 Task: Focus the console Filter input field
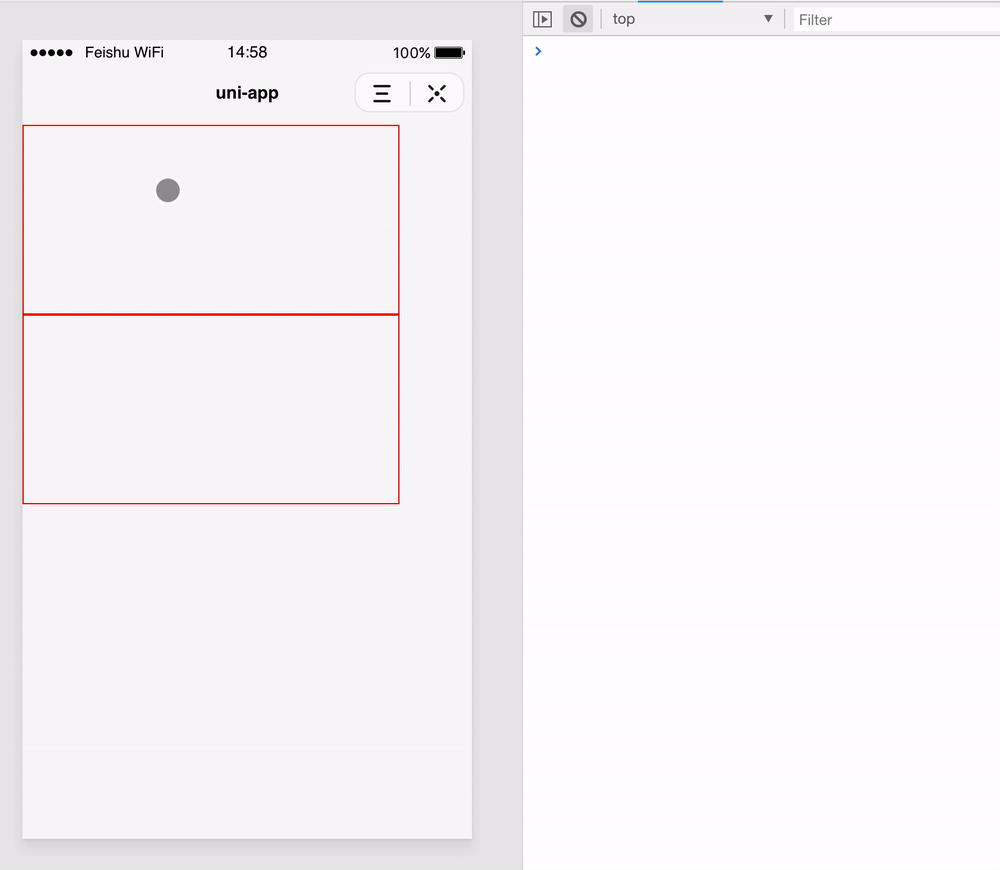coord(897,20)
